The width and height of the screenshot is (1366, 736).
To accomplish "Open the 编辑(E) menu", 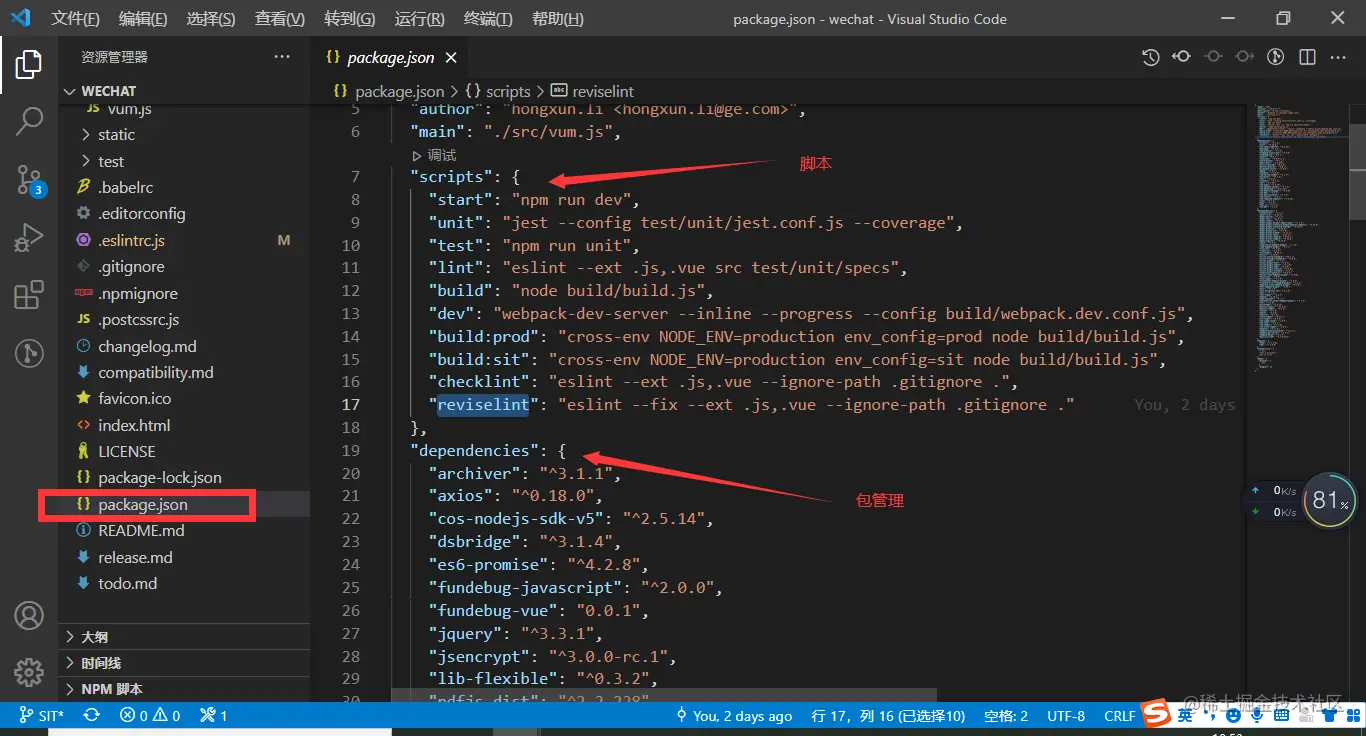I will [x=143, y=19].
